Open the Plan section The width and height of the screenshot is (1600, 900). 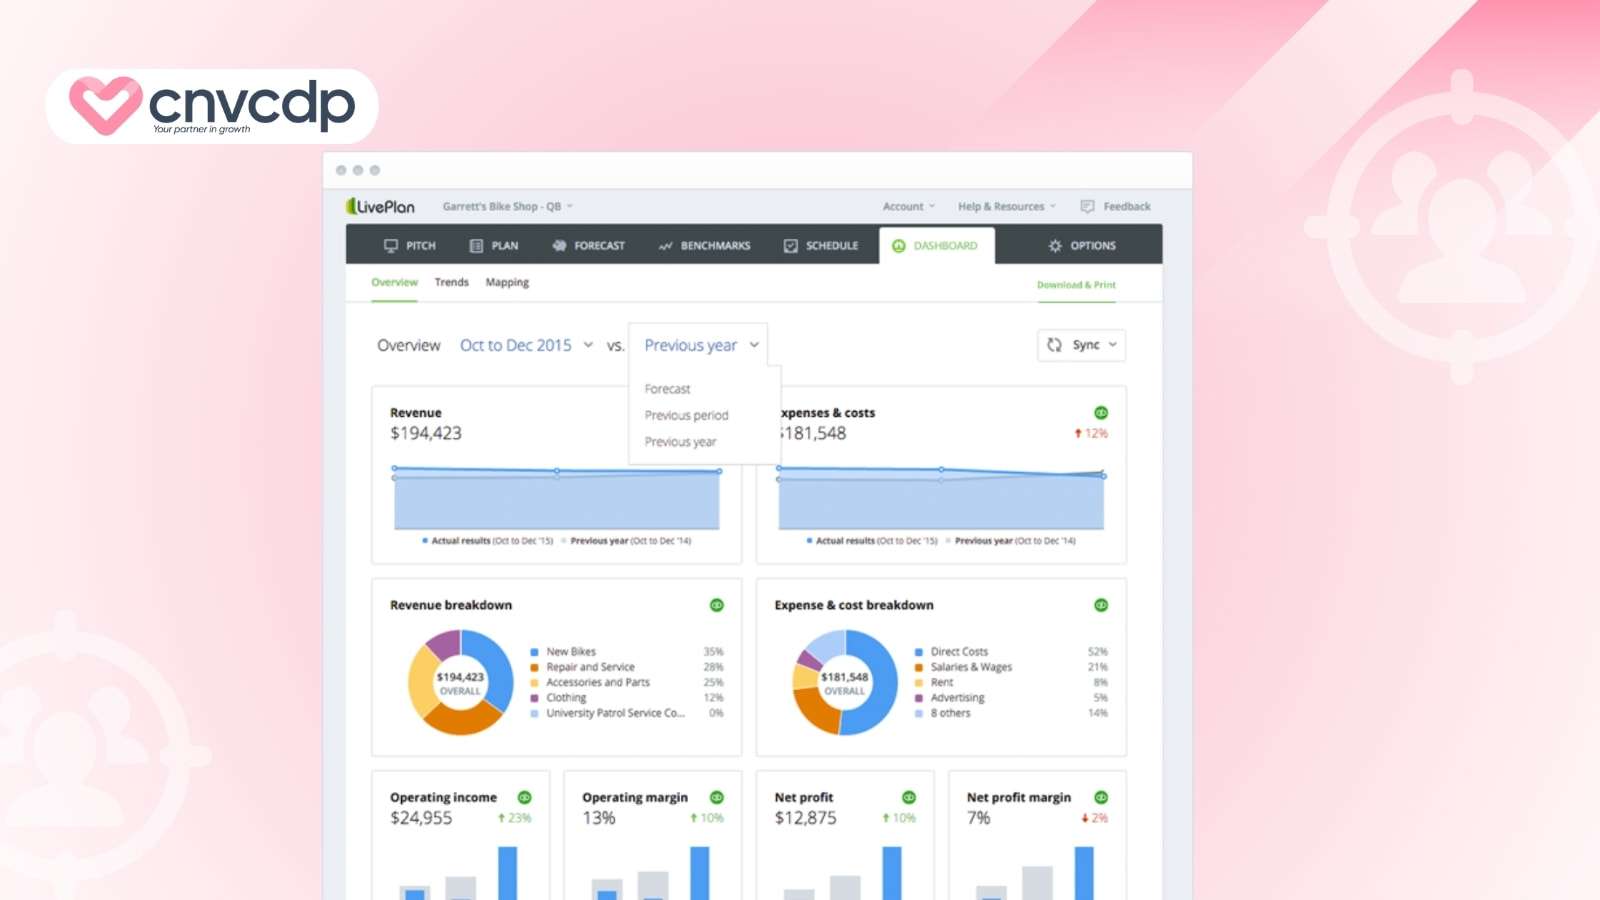(494, 245)
